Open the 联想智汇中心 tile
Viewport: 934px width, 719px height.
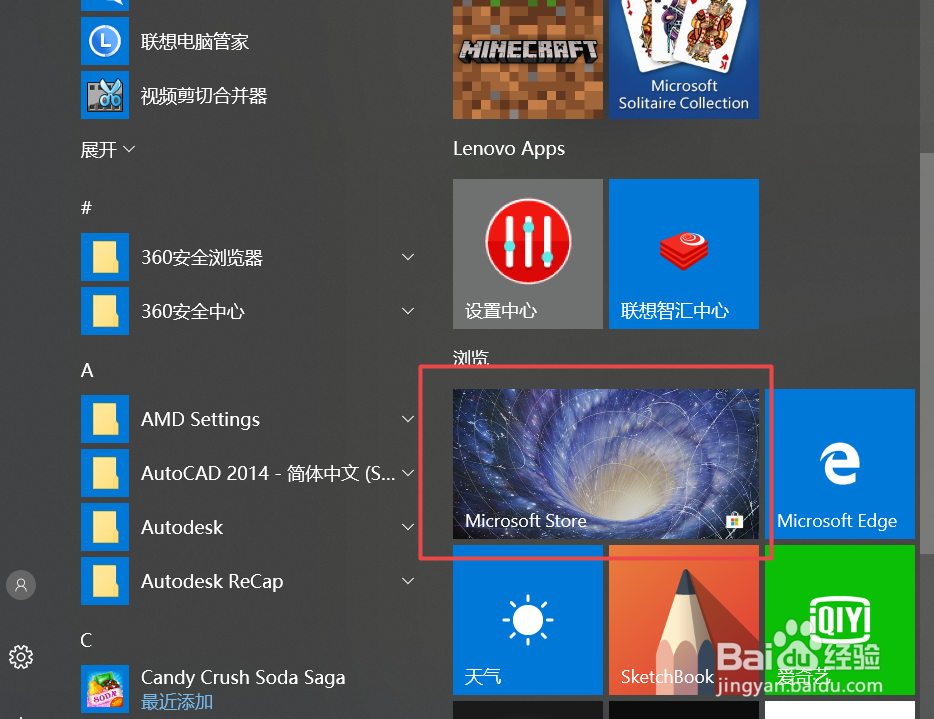684,254
